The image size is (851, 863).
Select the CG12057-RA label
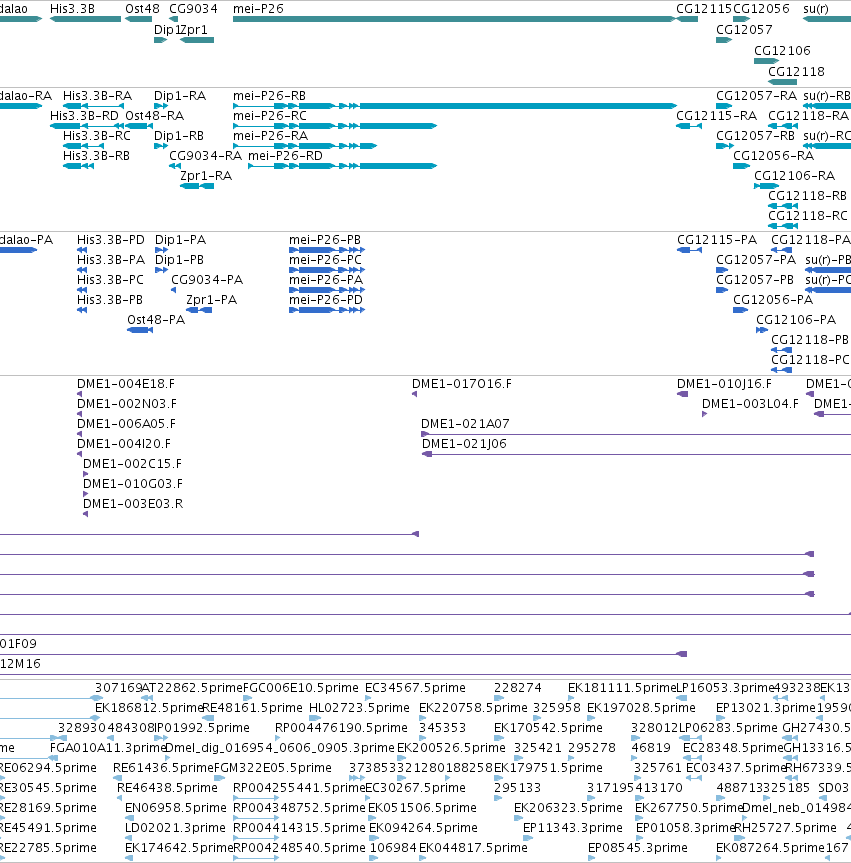pos(756,96)
